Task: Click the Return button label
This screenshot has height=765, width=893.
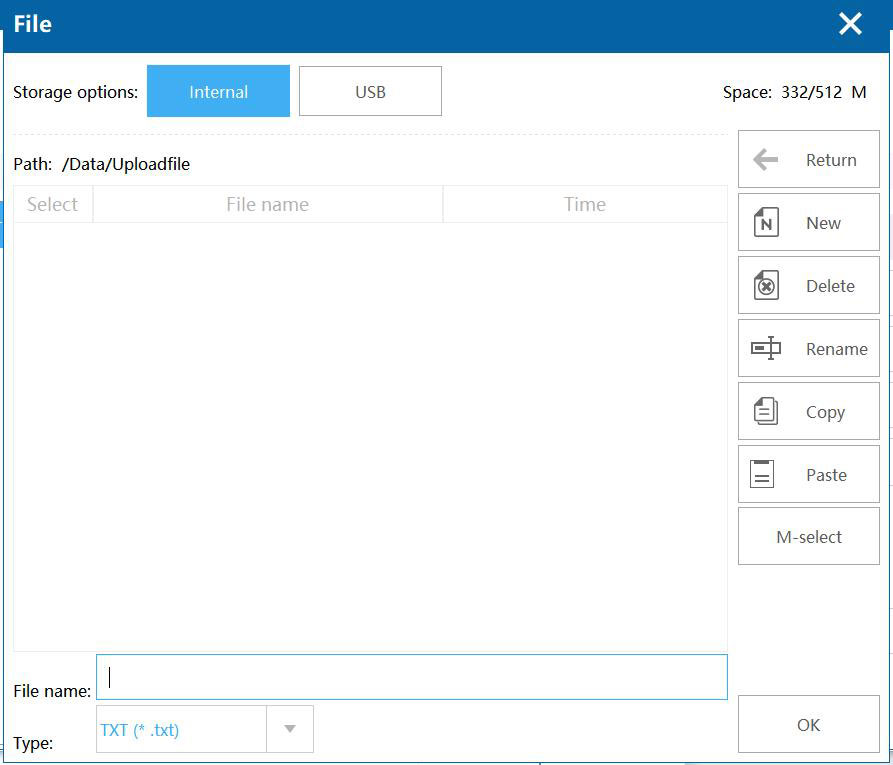Action: click(x=831, y=160)
